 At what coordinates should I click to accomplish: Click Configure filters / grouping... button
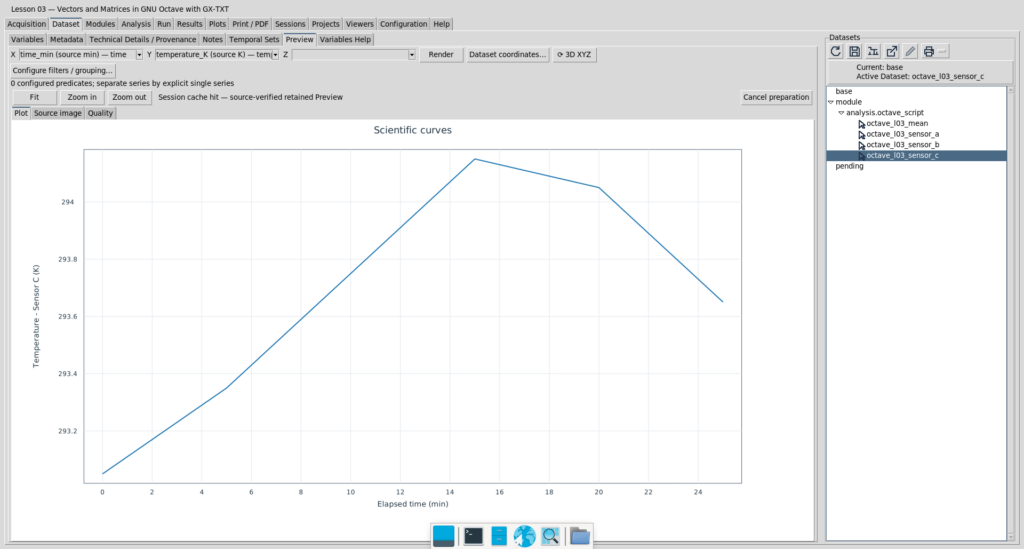[62, 71]
